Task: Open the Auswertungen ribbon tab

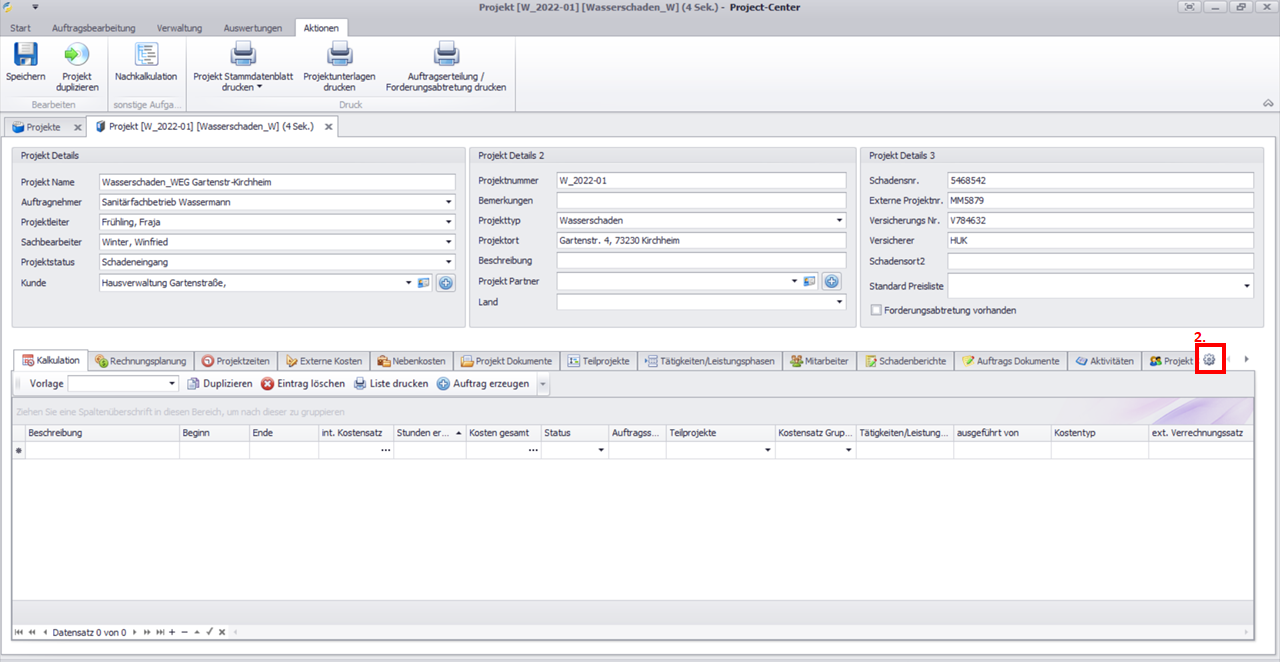Action: pos(253,28)
